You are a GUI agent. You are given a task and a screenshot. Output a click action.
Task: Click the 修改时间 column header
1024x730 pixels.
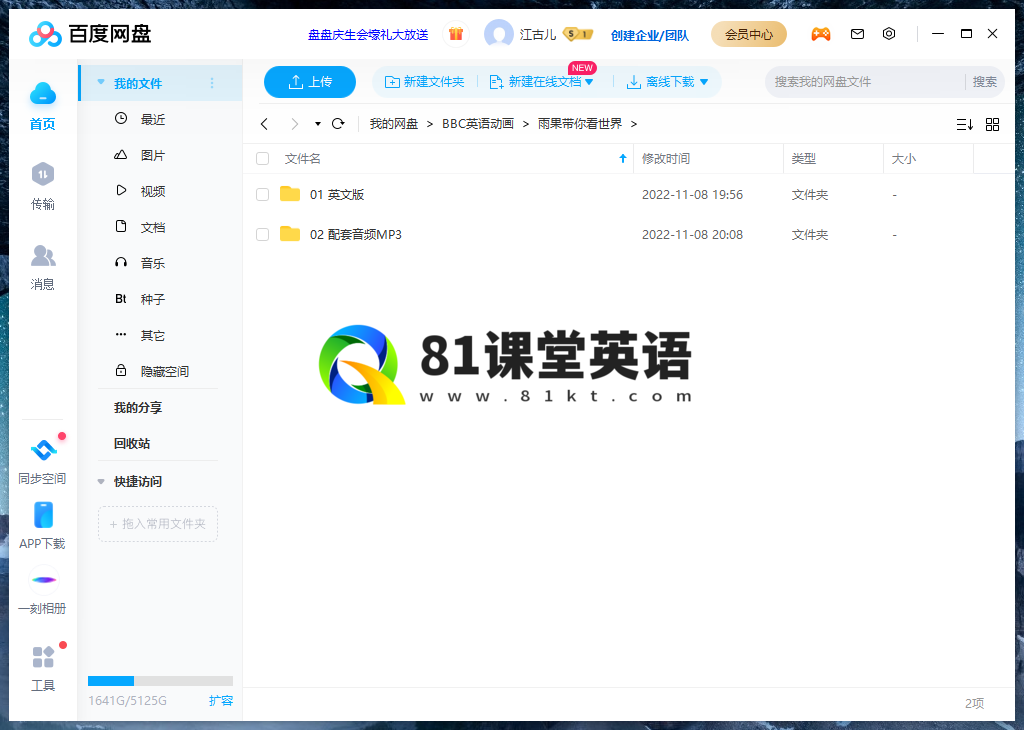[x=708, y=159]
